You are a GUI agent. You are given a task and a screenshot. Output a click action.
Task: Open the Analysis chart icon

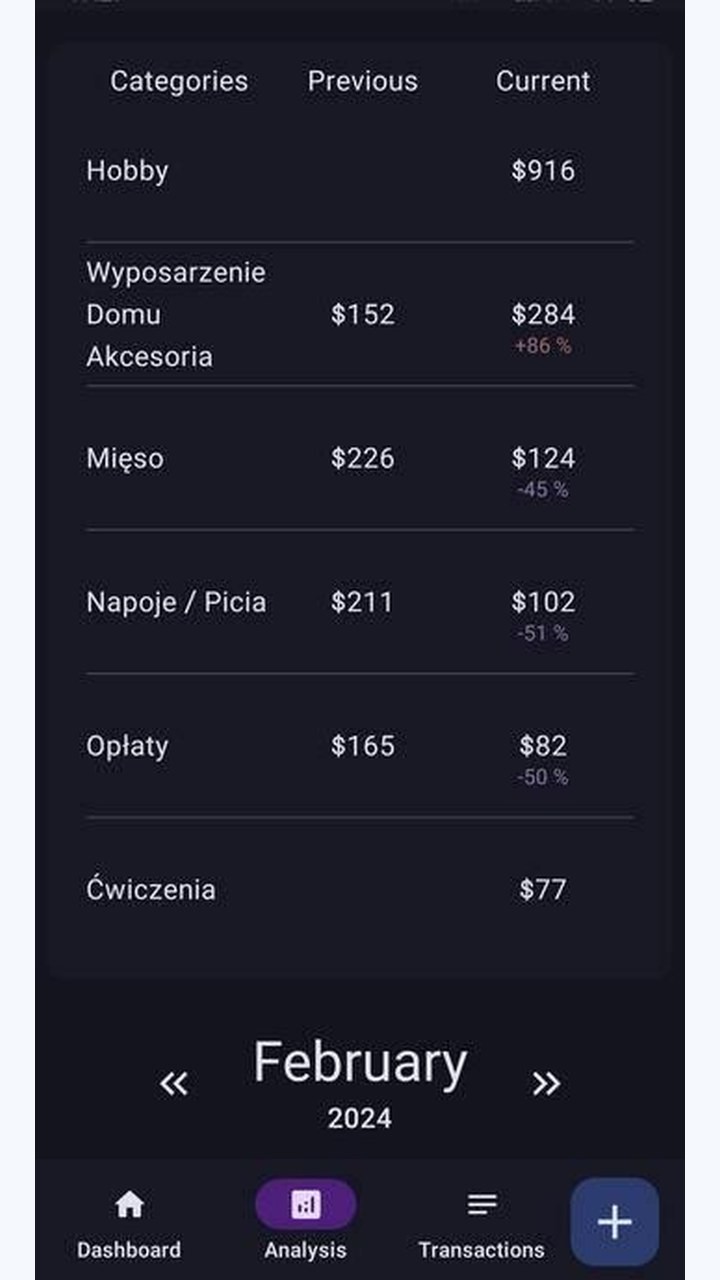click(305, 1205)
